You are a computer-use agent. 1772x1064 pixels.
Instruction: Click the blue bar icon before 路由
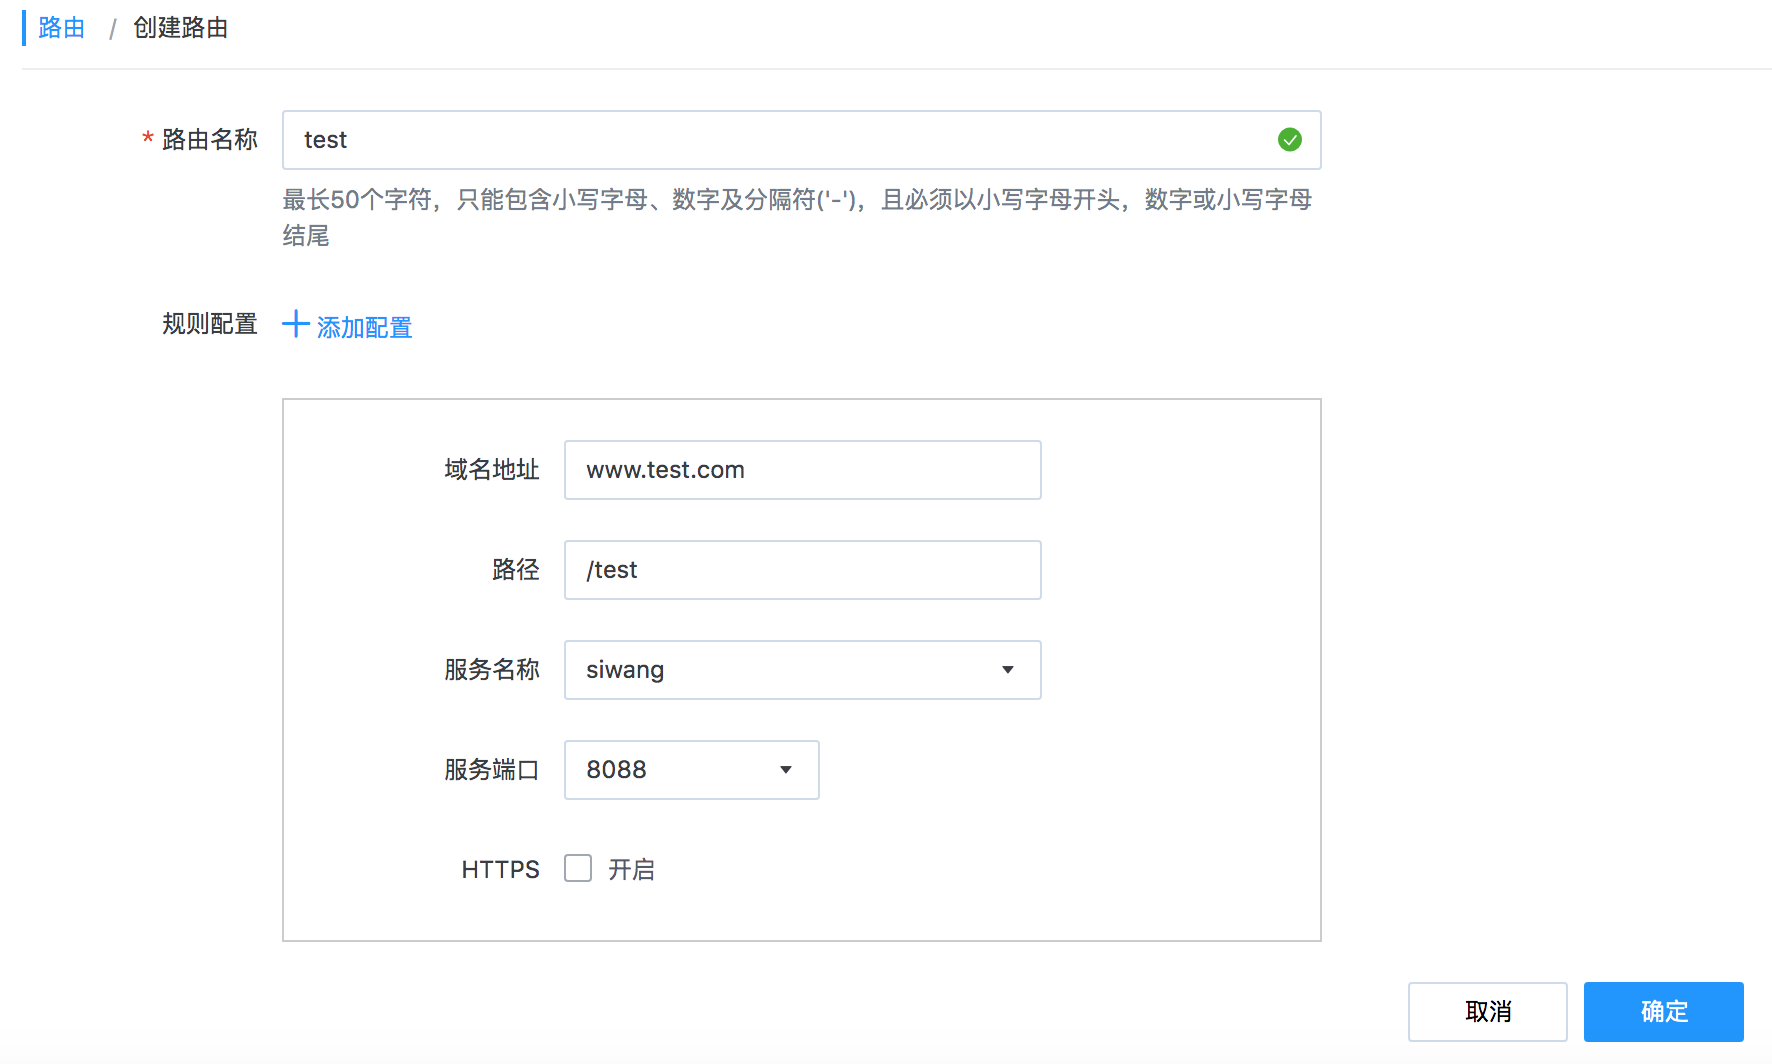point(25,28)
